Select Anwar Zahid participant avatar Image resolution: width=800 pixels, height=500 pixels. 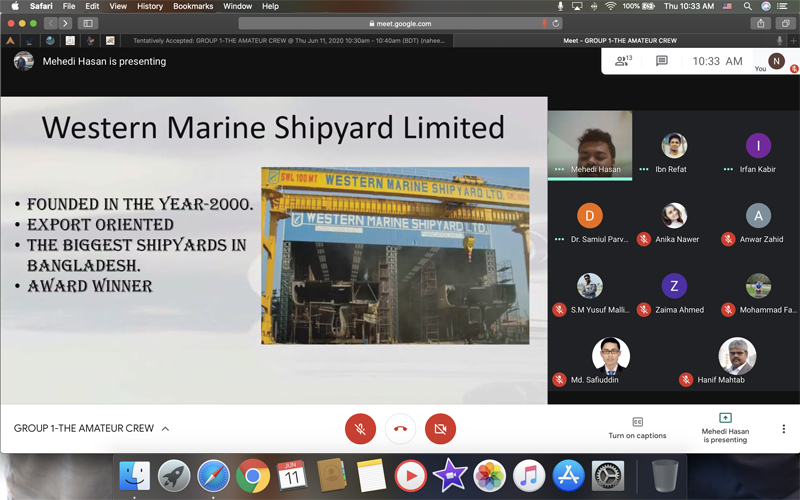point(758,216)
